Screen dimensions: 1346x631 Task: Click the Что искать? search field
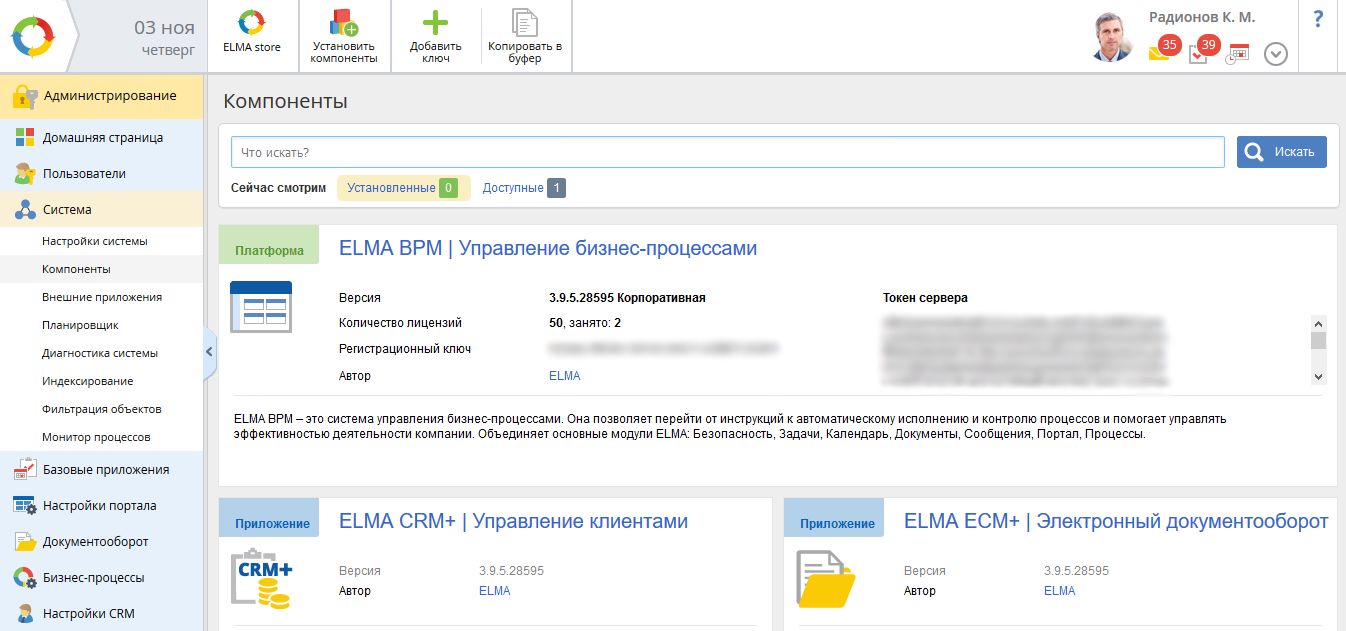(x=728, y=152)
